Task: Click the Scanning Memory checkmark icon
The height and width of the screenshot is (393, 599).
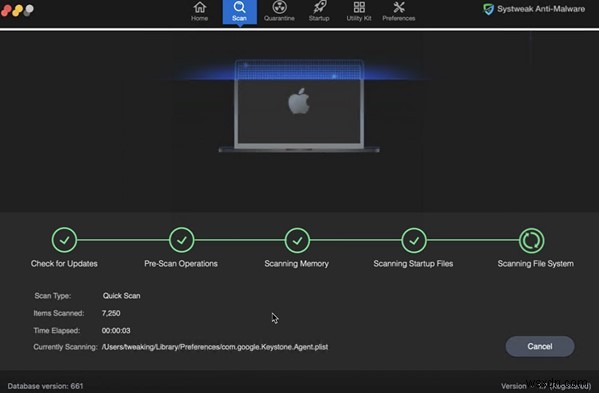Action: (x=297, y=241)
